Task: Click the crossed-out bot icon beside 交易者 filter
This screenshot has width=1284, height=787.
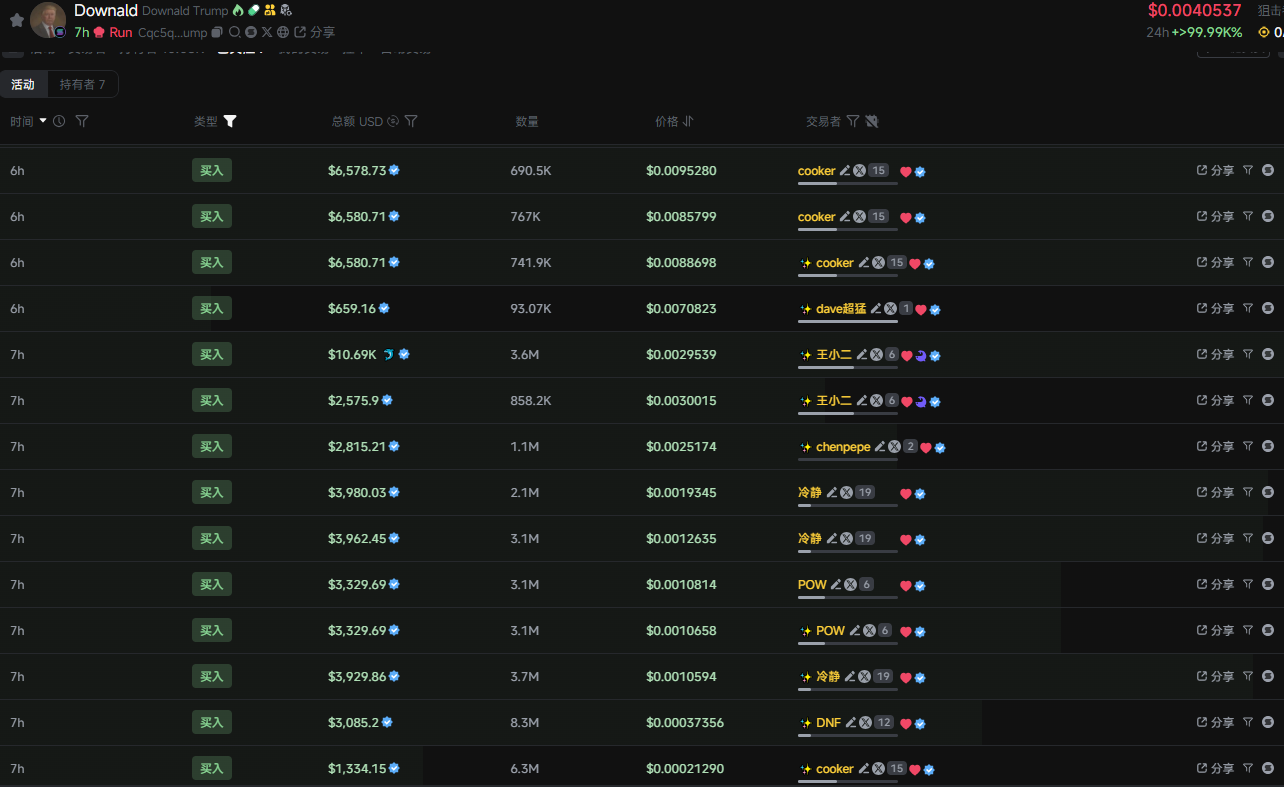Action: click(872, 121)
